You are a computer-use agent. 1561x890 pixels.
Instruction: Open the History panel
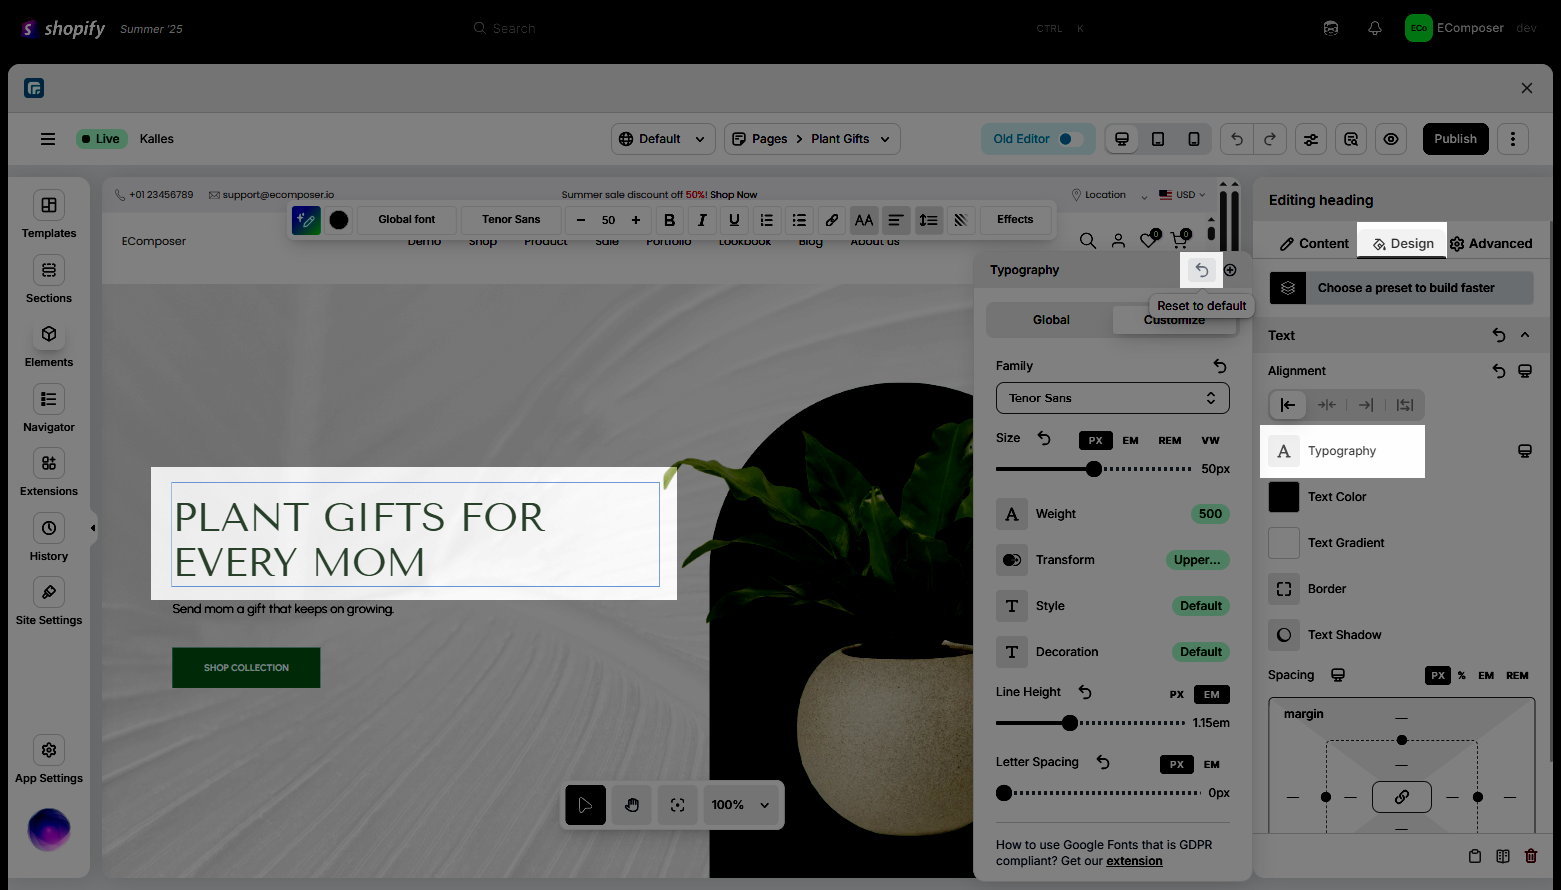pos(49,537)
